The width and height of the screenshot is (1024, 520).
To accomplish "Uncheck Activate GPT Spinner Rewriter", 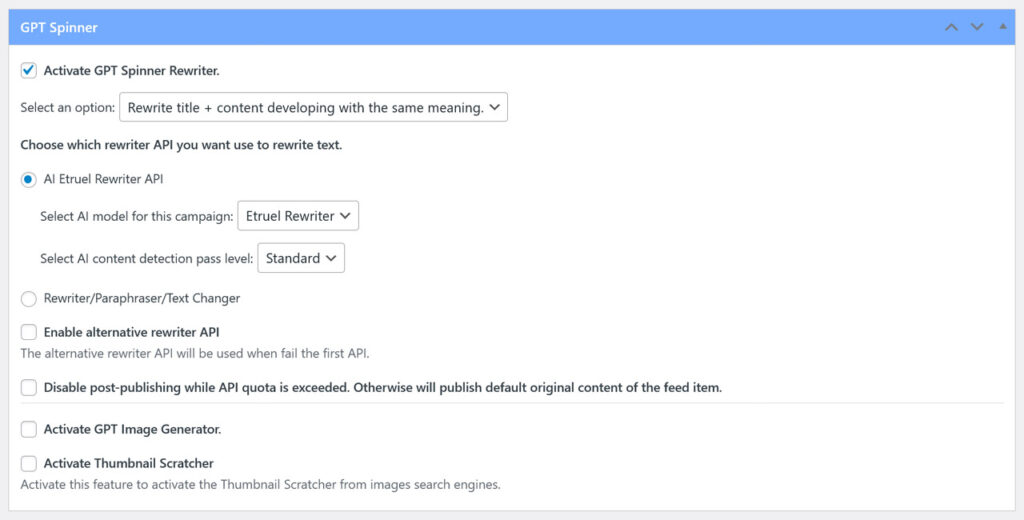I will pos(29,71).
